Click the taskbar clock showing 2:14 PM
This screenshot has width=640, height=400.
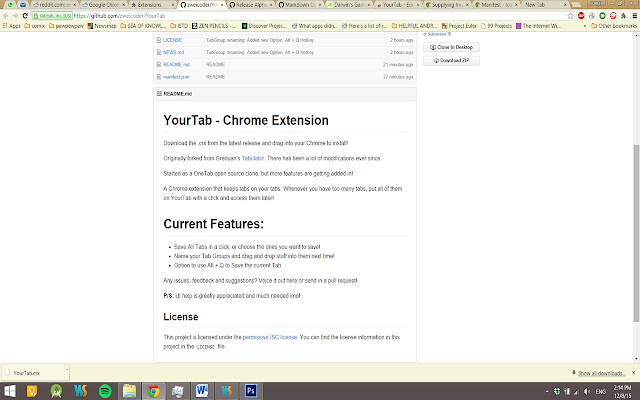point(622,391)
